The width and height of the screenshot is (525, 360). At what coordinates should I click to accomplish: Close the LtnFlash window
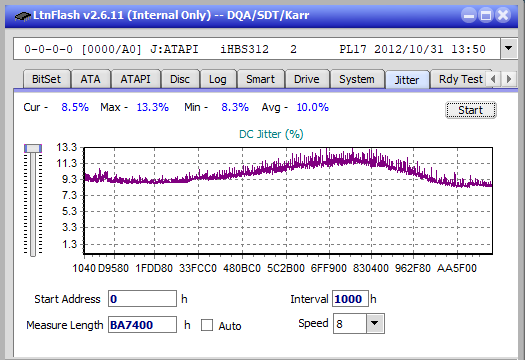pos(503,15)
